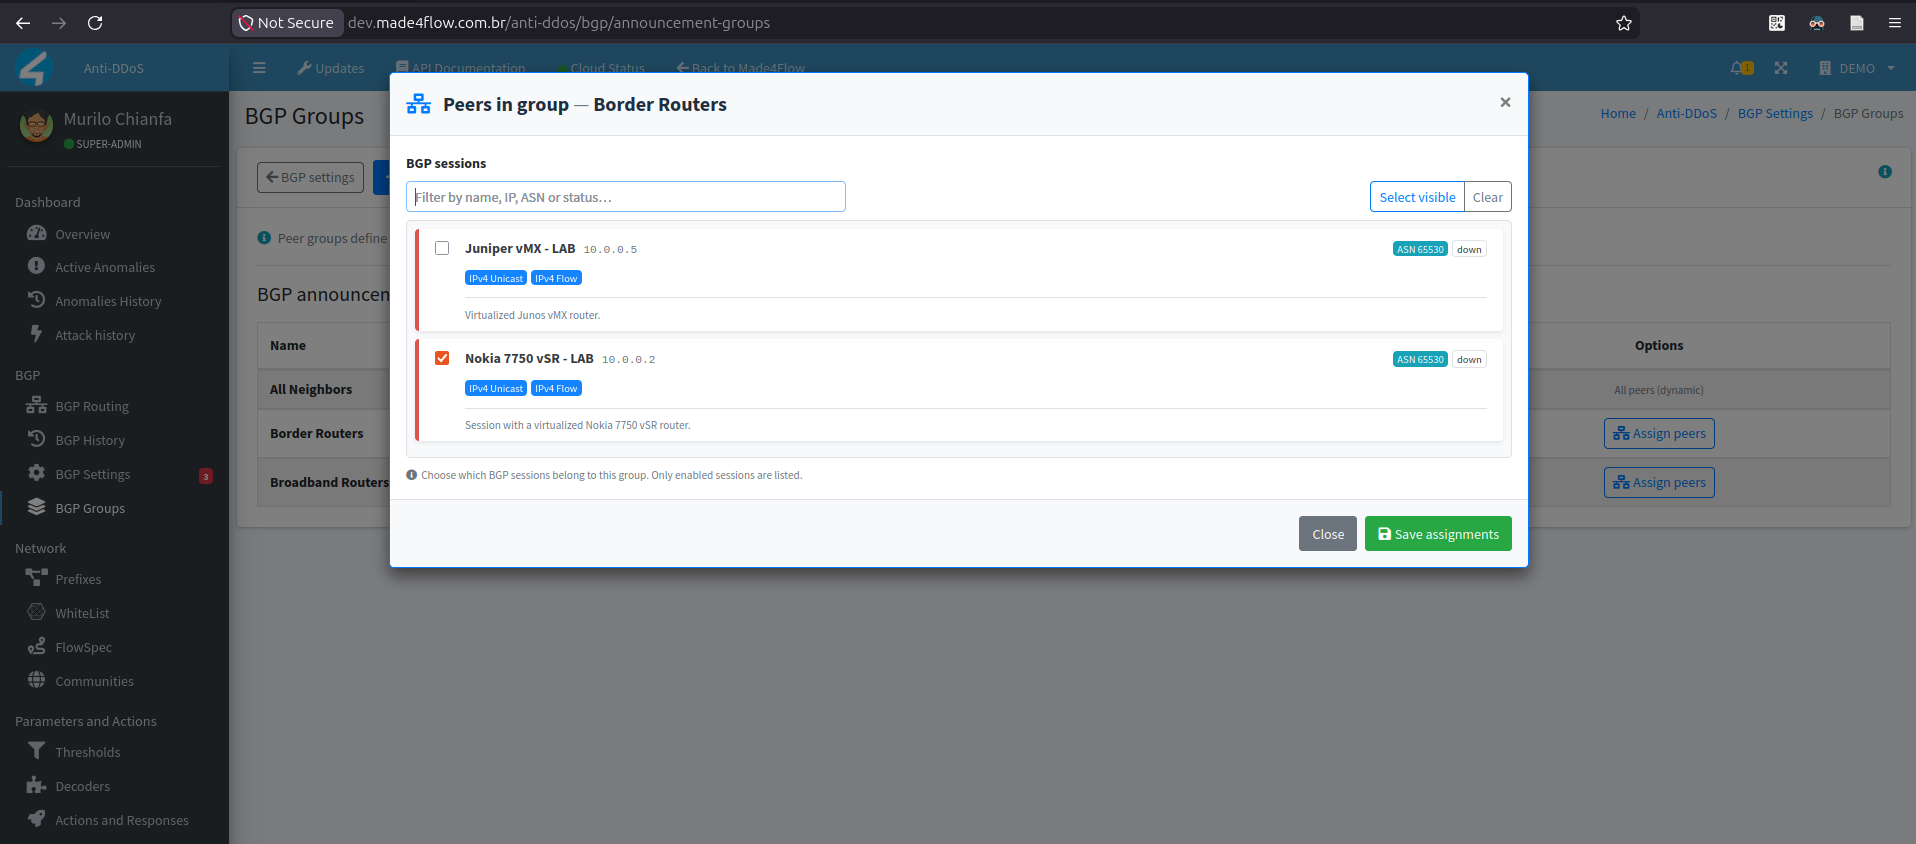
Task: Click the down status badge for Nokia 7750
Action: [1469, 359]
